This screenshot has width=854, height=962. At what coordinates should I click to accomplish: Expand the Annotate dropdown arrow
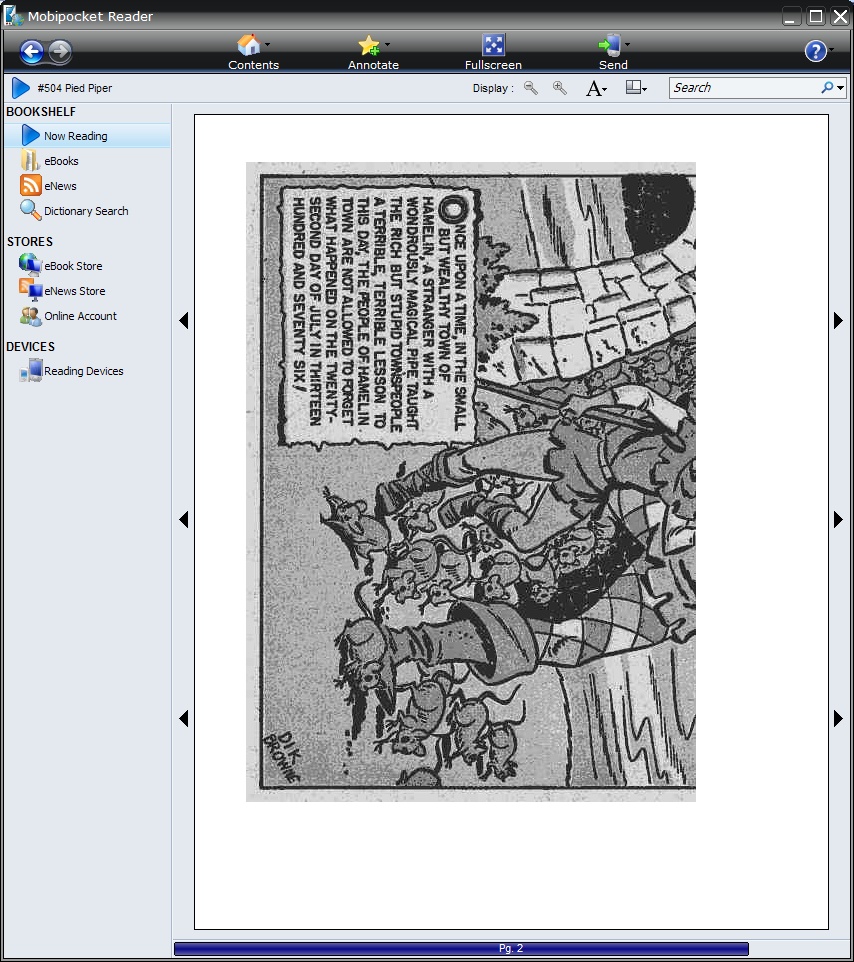tap(387, 44)
